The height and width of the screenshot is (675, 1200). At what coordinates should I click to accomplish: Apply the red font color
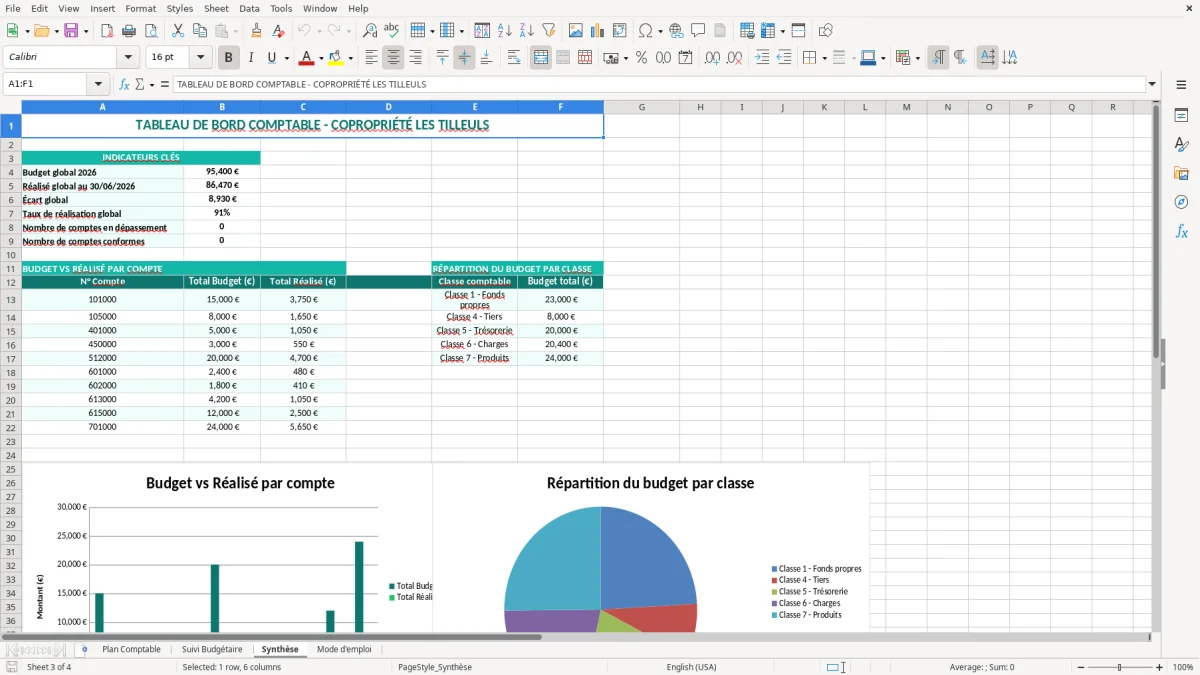(x=307, y=58)
